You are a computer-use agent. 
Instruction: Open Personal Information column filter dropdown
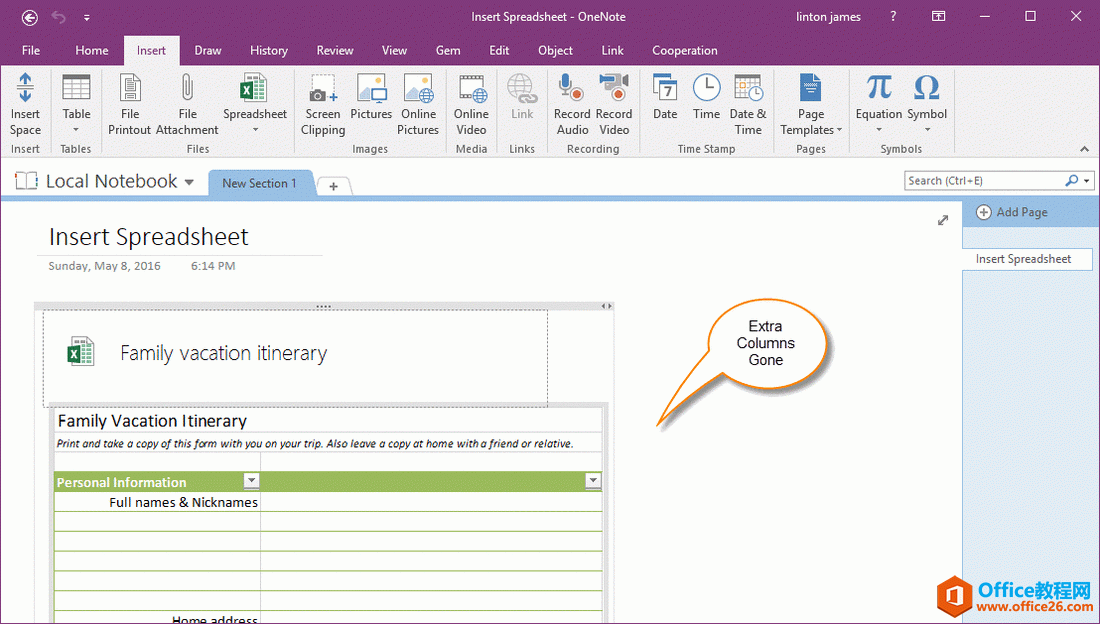point(252,481)
